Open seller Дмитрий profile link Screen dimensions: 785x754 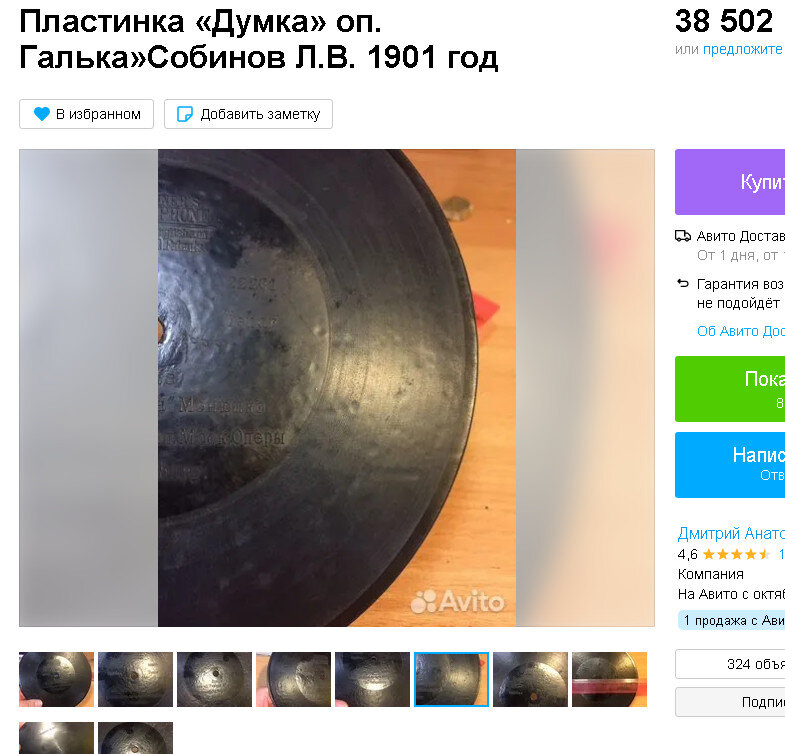[731, 534]
